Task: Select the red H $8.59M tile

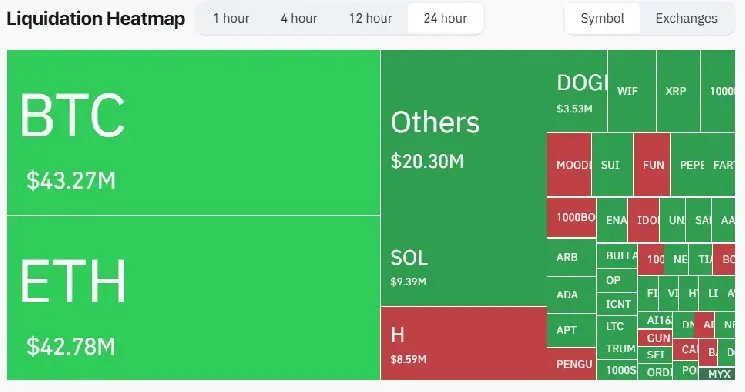Action: point(464,344)
